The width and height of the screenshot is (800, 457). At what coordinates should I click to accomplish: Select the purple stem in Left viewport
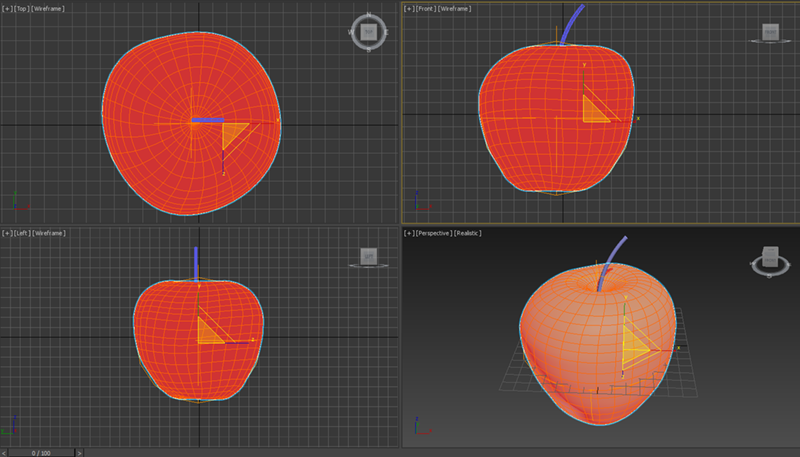(196, 264)
